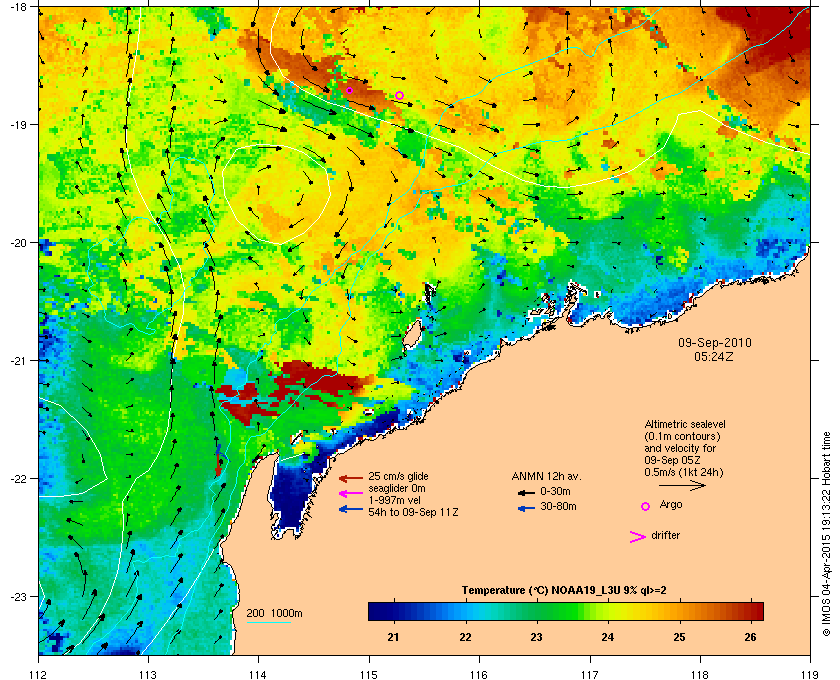
Task: Click the IMOS copyright timestamp text
Action: tap(826, 535)
